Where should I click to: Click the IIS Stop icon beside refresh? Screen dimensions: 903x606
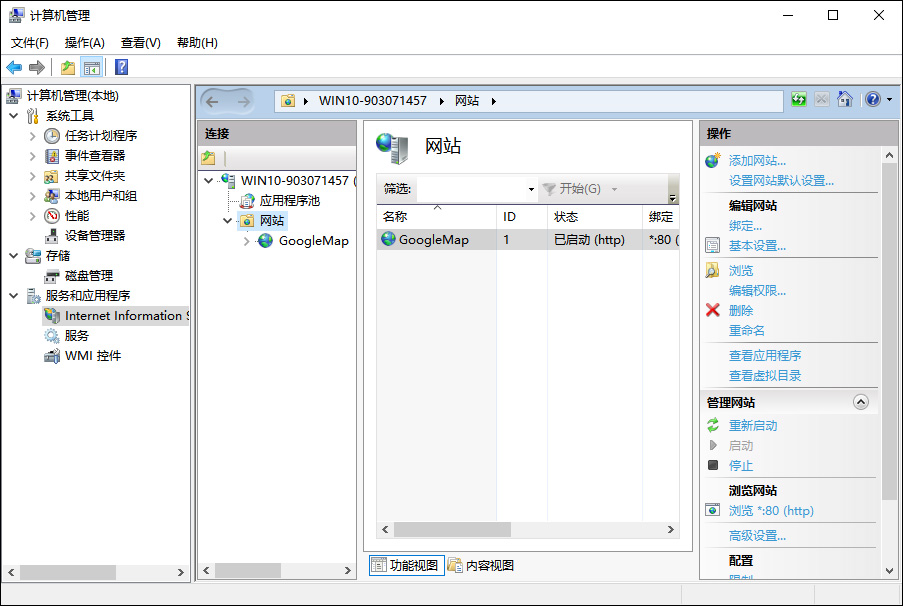(822, 99)
